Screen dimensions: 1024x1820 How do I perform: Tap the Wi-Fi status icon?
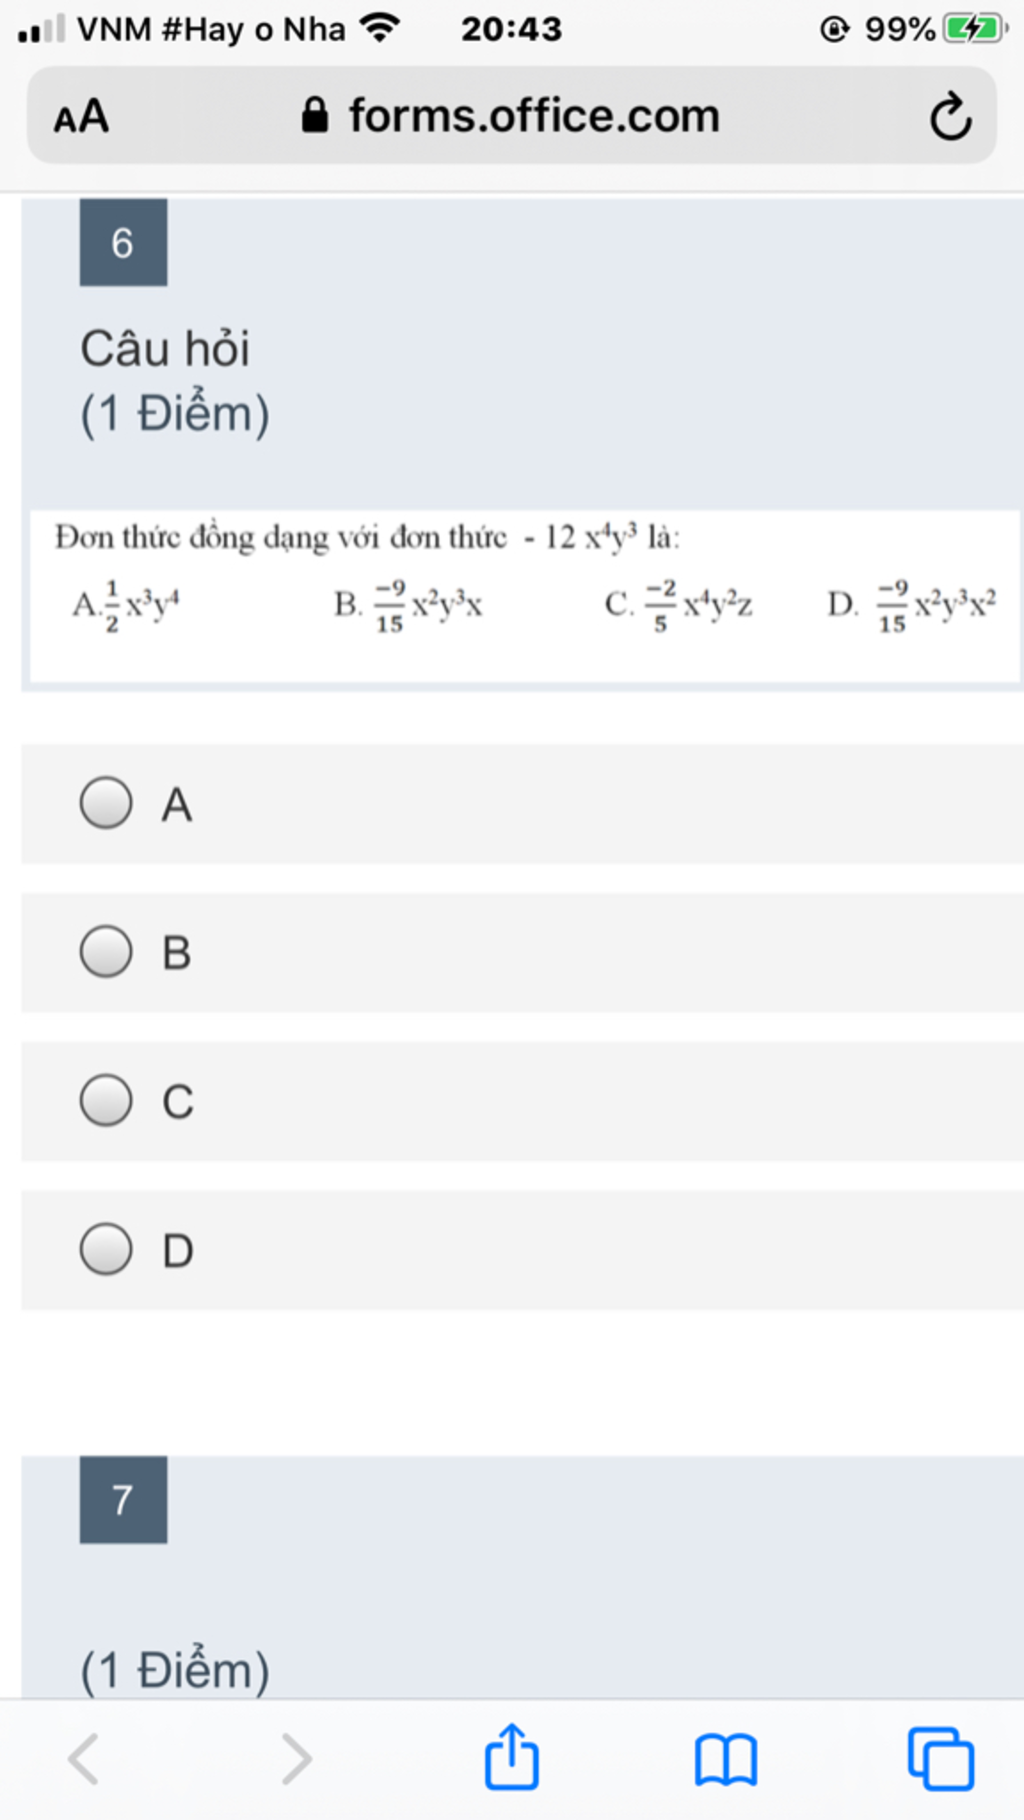(x=380, y=28)
